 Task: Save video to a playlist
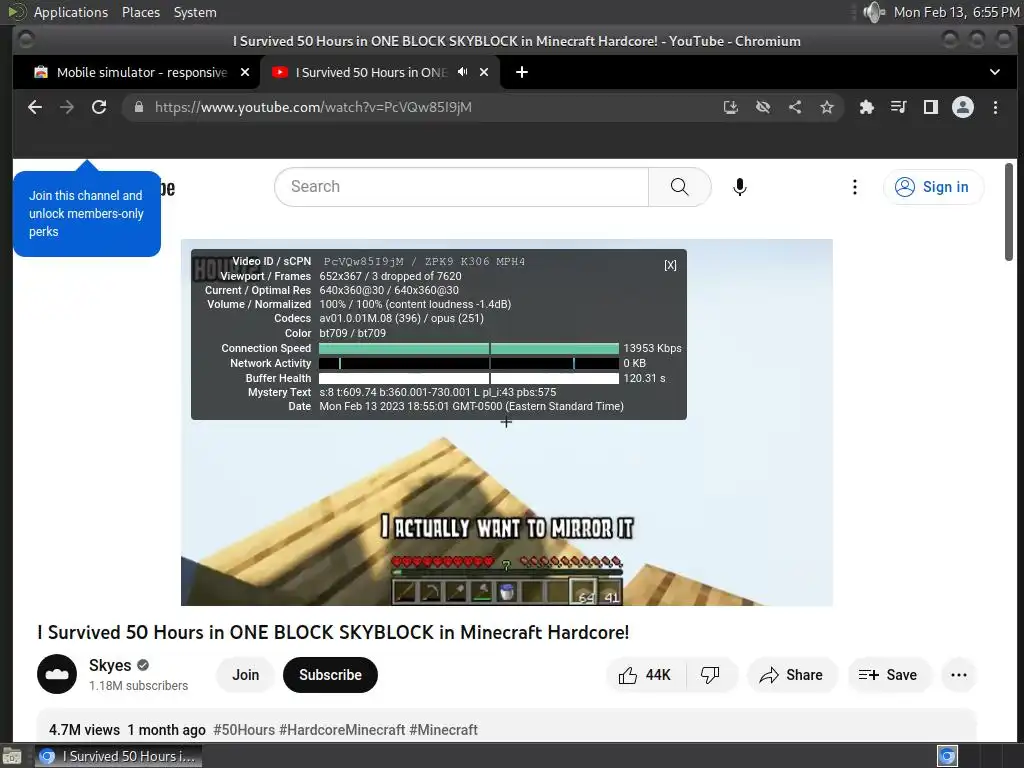[888, 675]
